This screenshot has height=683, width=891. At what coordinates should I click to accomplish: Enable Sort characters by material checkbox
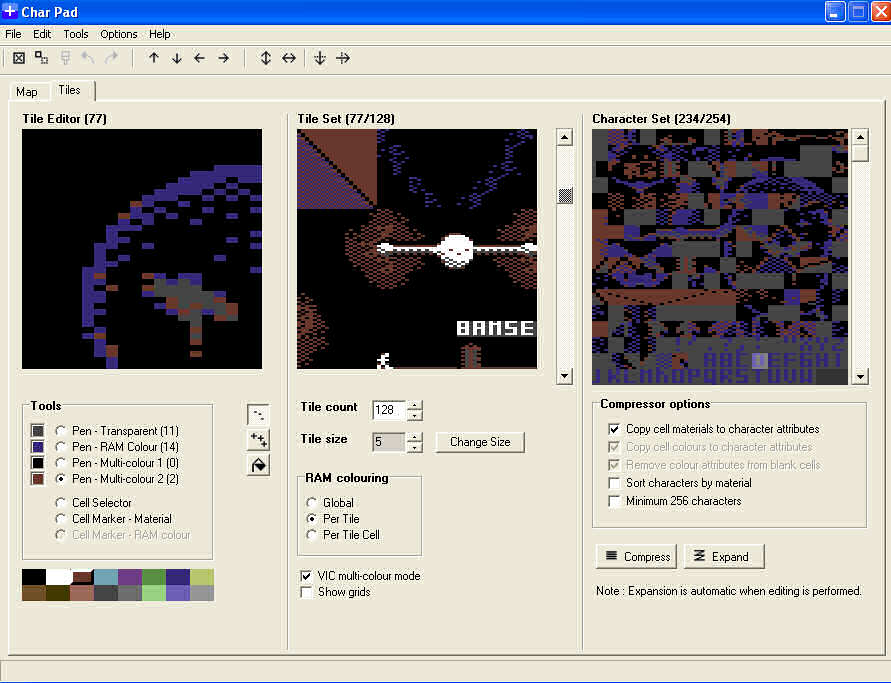pos(614,483)
